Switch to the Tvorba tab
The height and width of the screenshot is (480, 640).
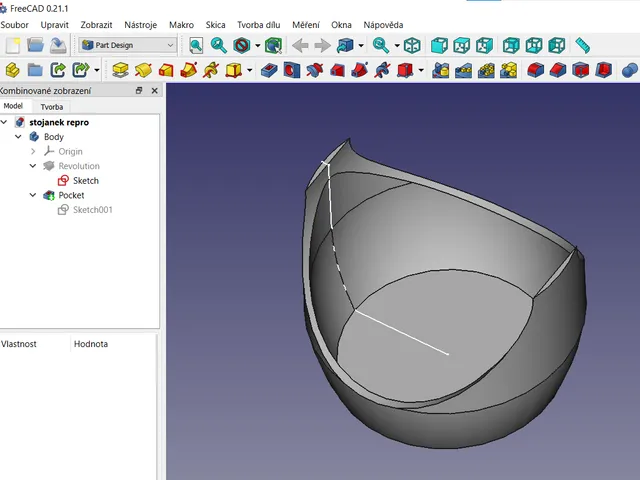pyautogui.click(x=52, y=107)
